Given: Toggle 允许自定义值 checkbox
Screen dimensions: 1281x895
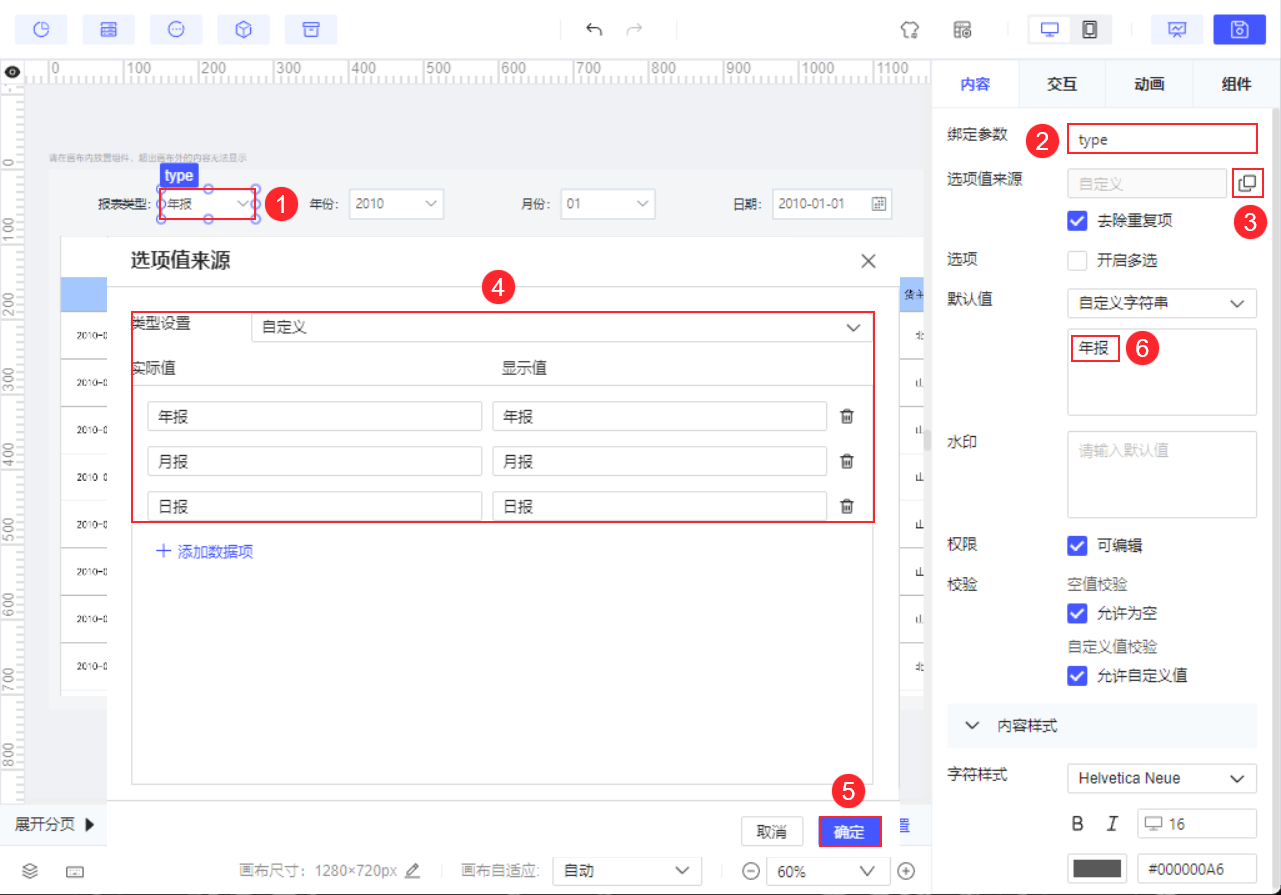Looking at the screenshot, I should point(1077,675).
